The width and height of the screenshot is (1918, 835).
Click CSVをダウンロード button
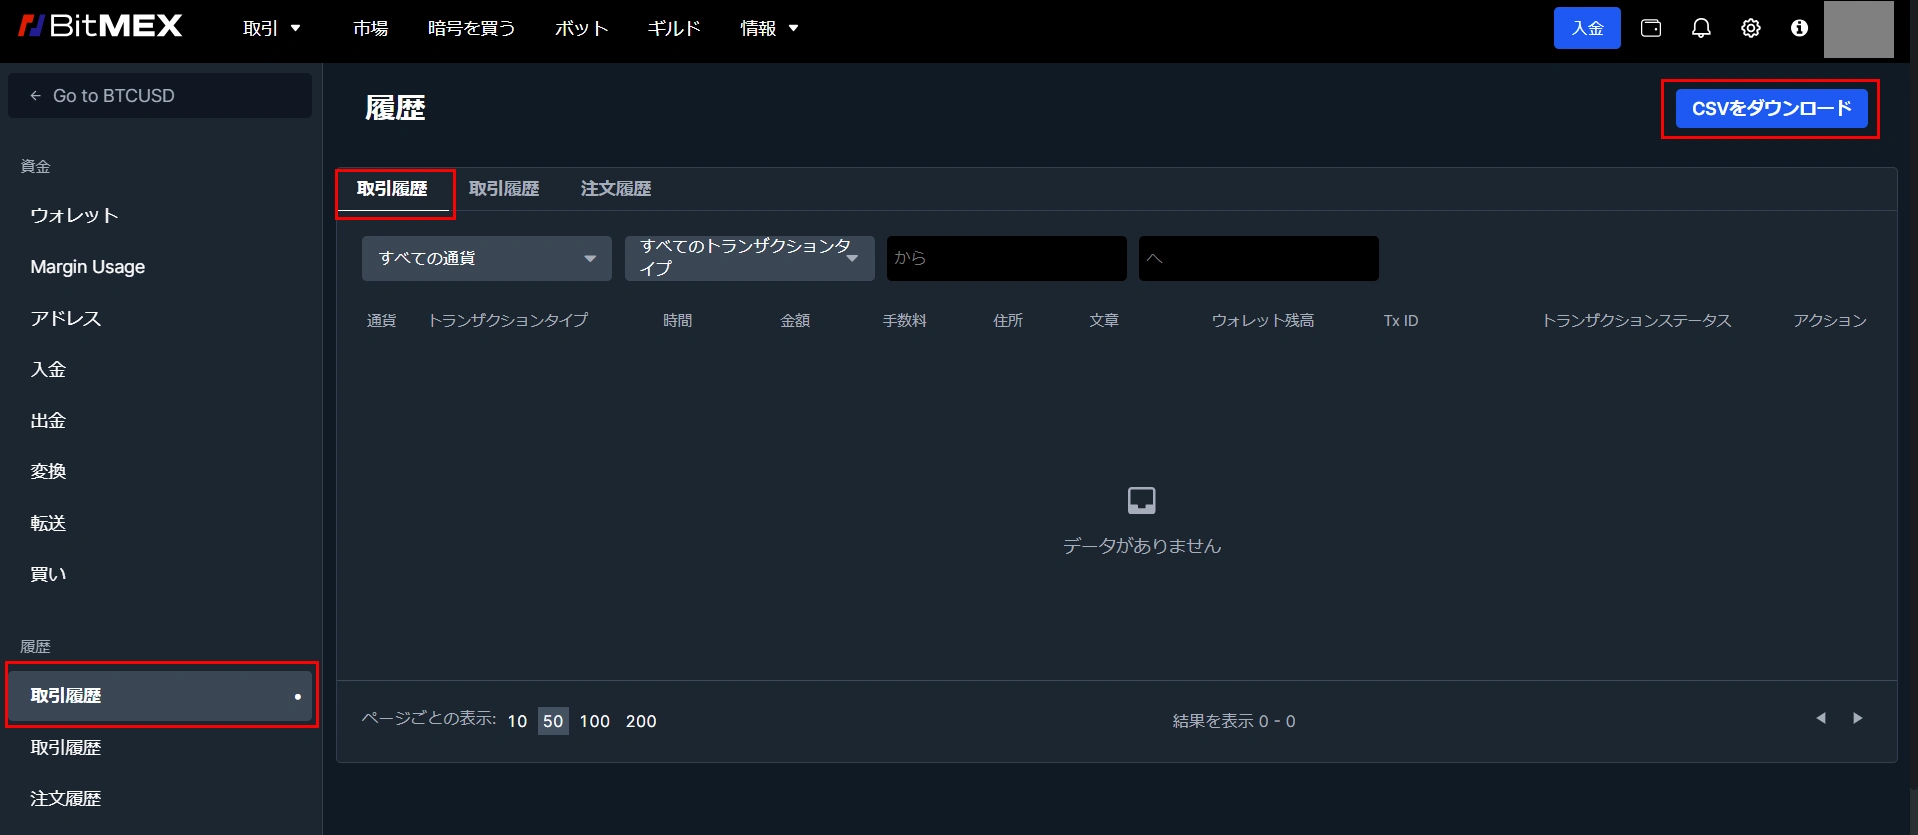(x=1771, y=108)
